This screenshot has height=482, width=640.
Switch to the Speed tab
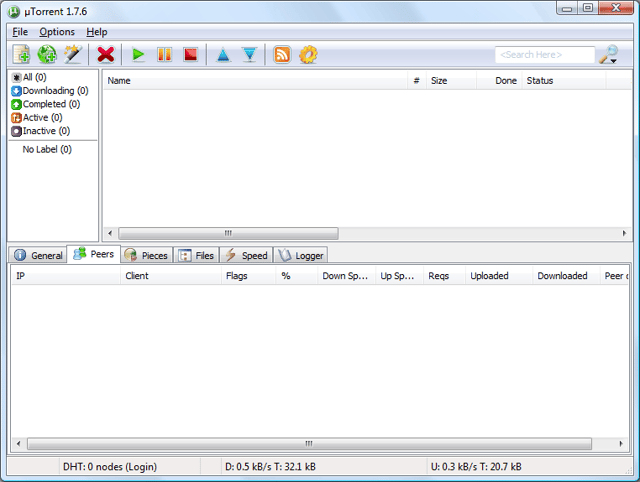coord(247,255)
